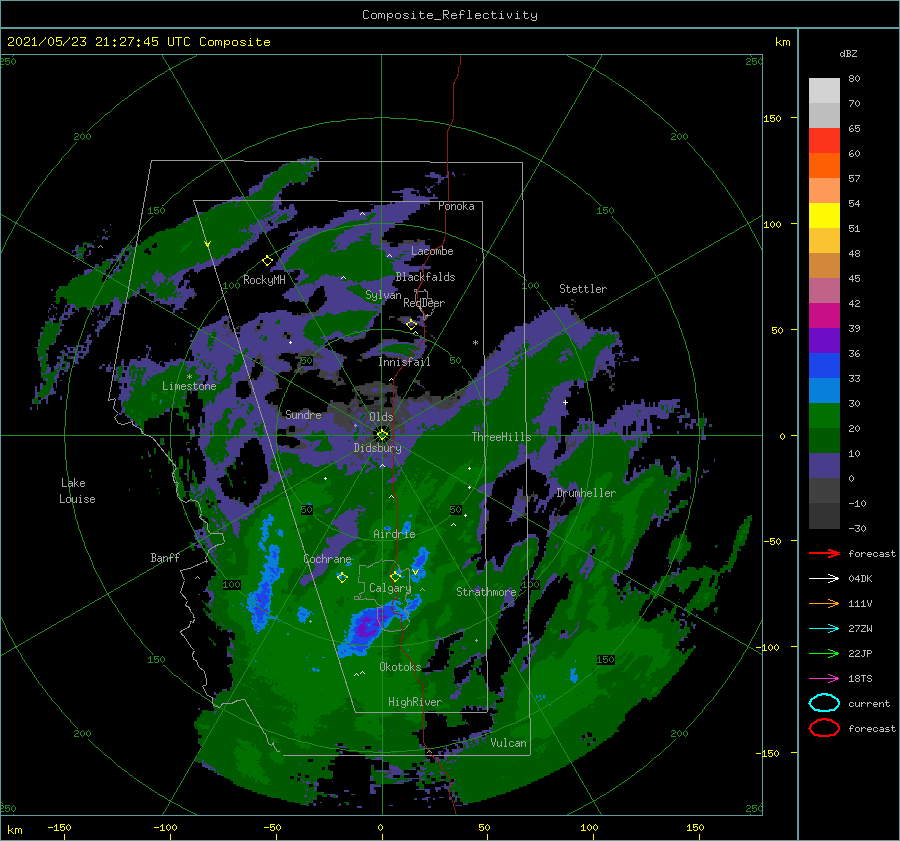Click the Olds town label
Viewport: 900px width, 841px height.
click(381, 417)
